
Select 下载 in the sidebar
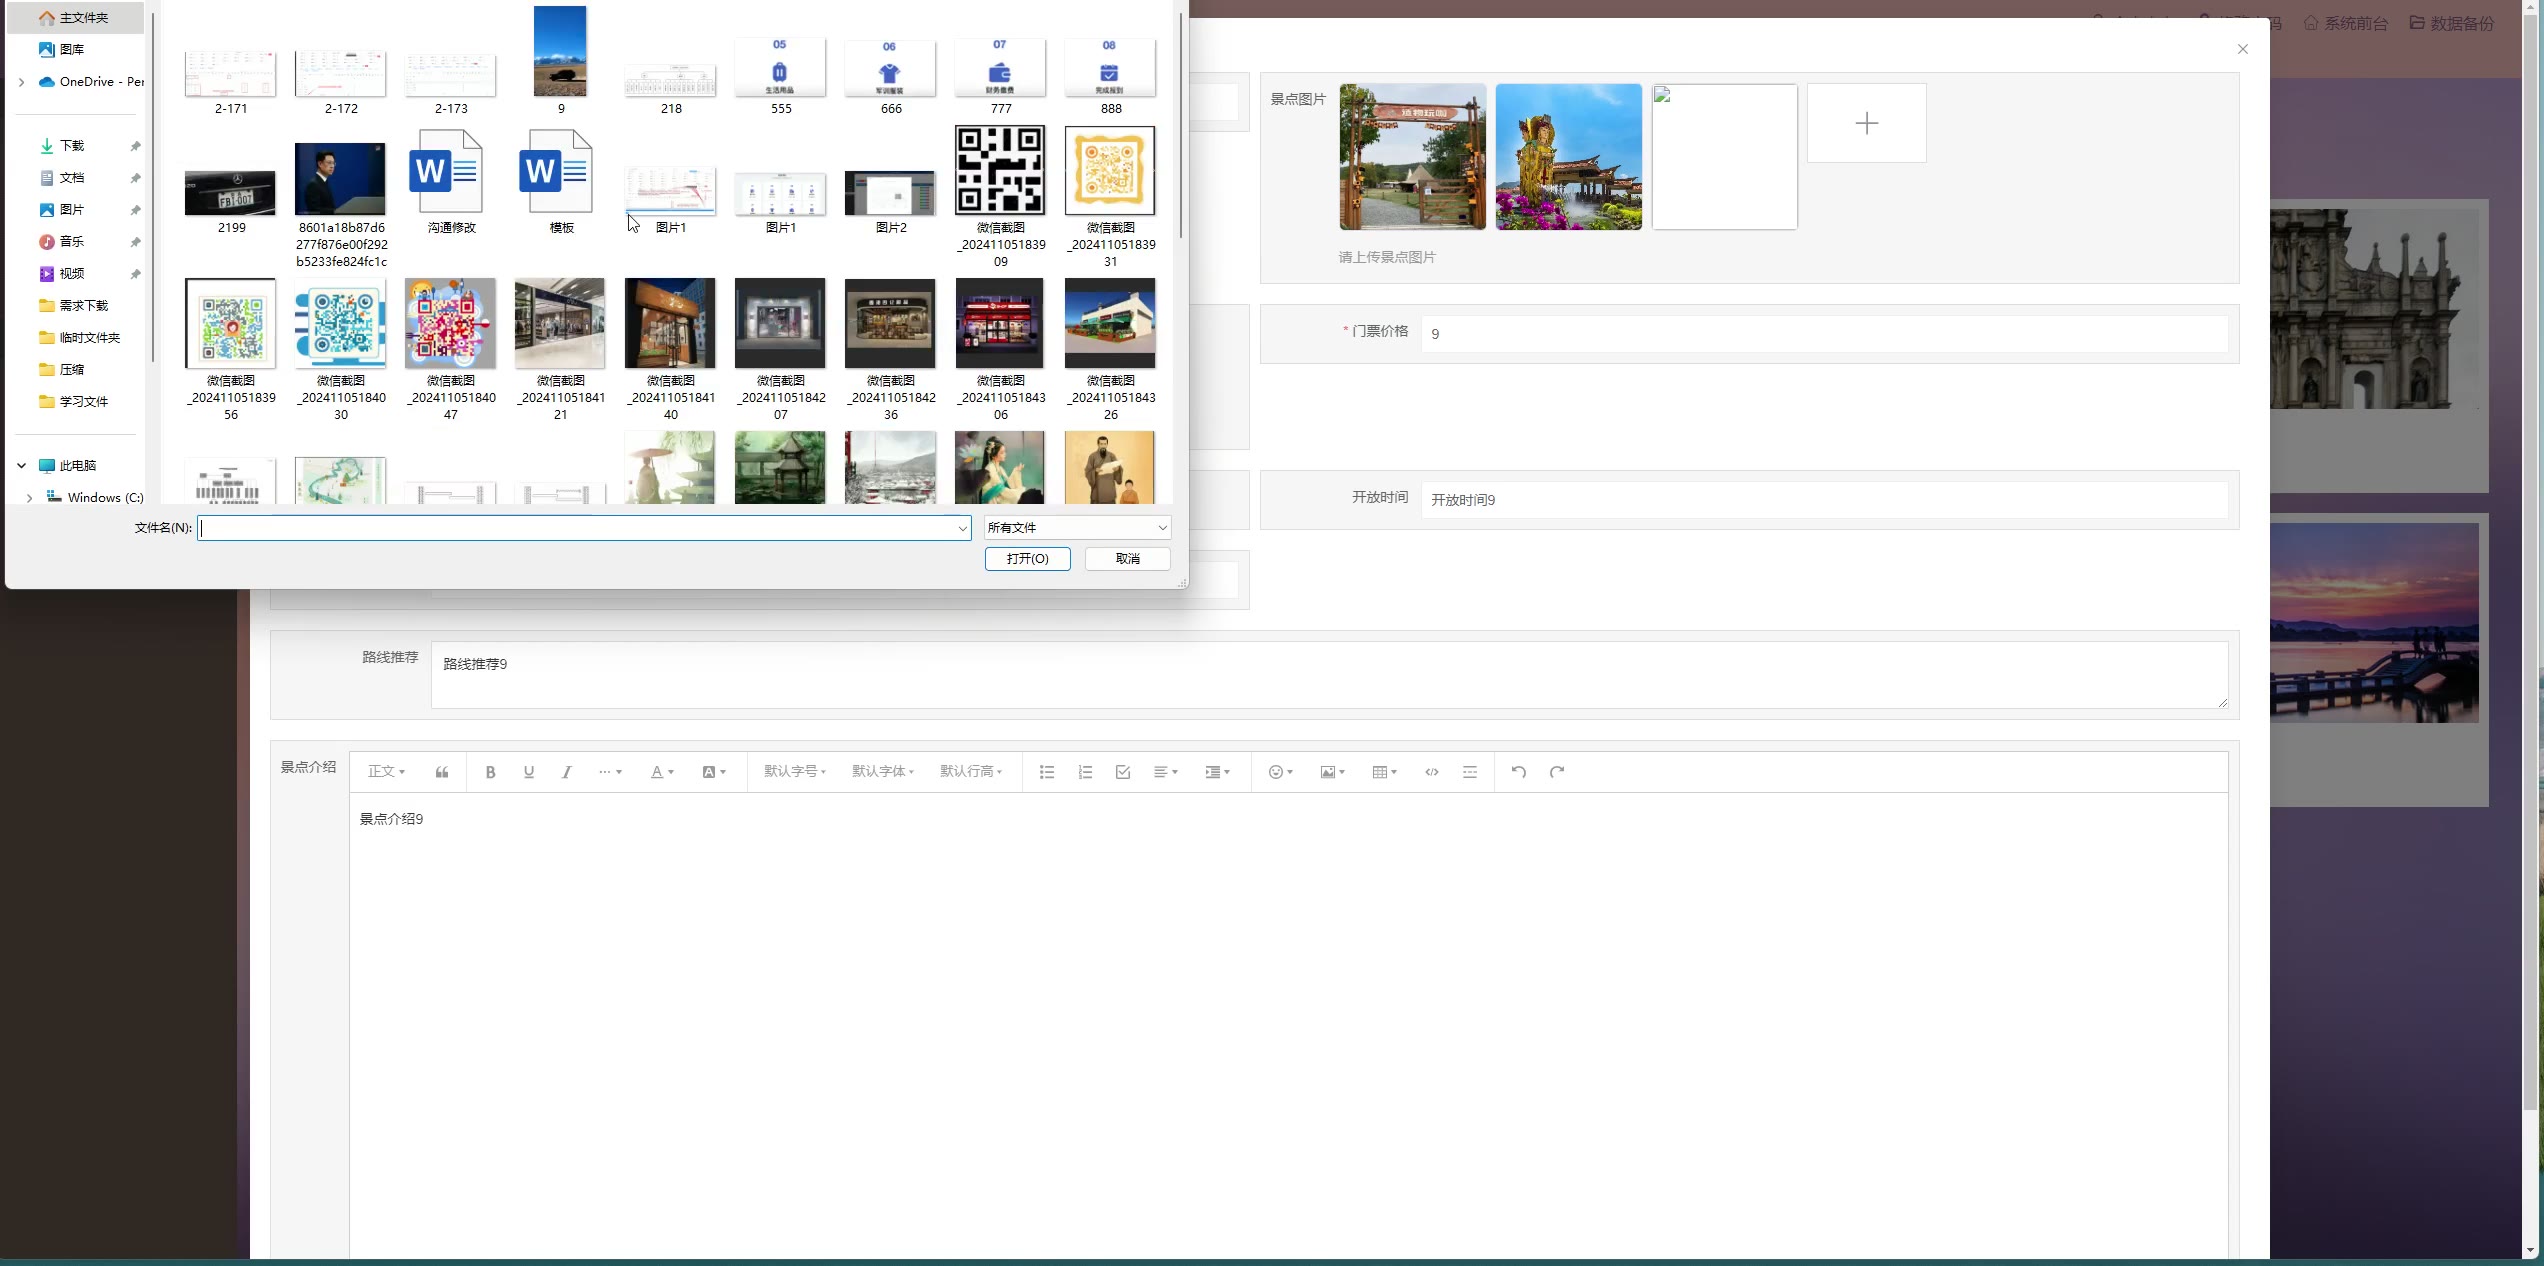click(72, 146)
